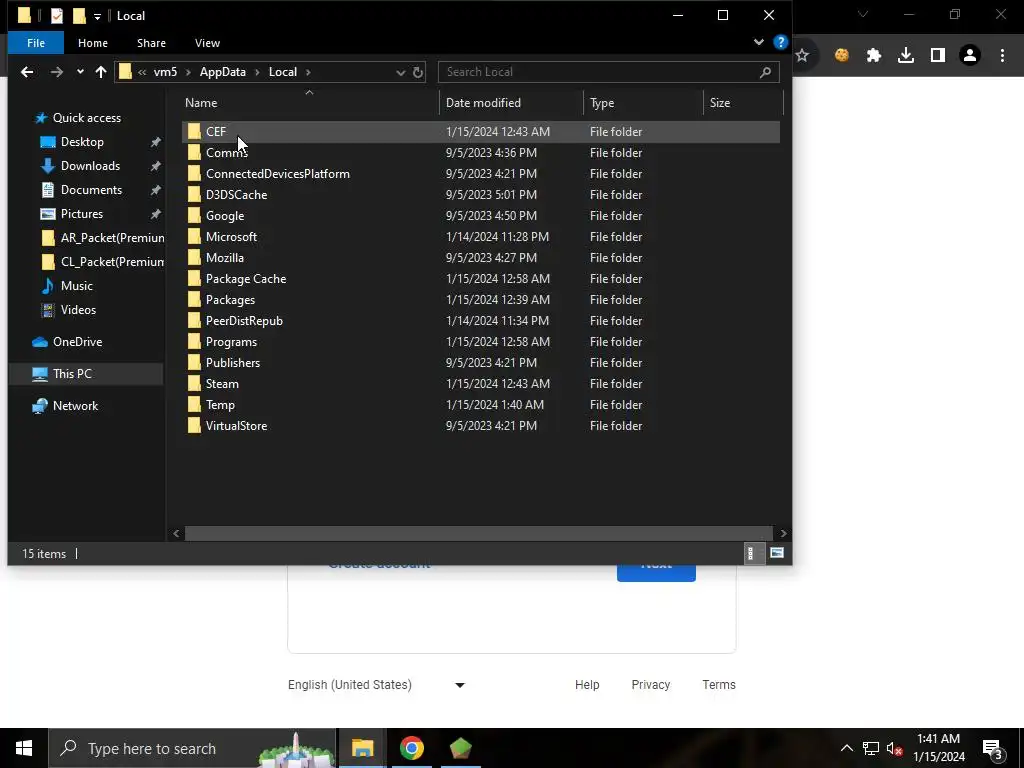Open Desktop in navigation pane
Screen dimensions: 1024x768
(82, 142)
